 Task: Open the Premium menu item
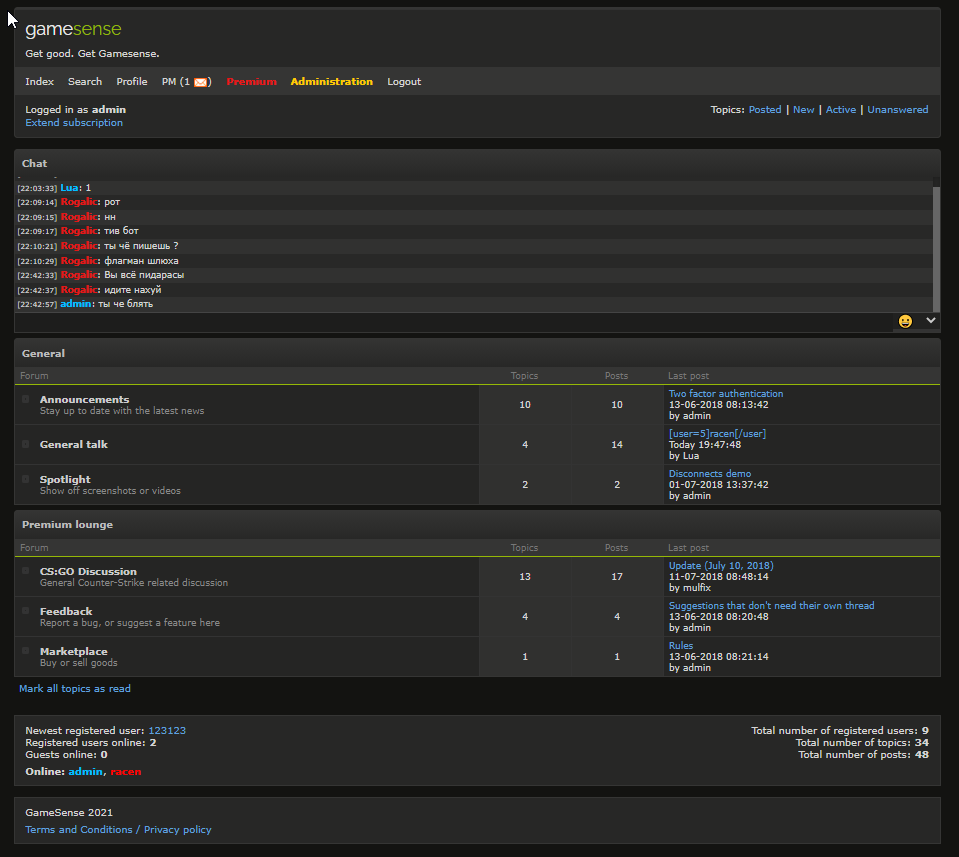click(x=251, y=82)
